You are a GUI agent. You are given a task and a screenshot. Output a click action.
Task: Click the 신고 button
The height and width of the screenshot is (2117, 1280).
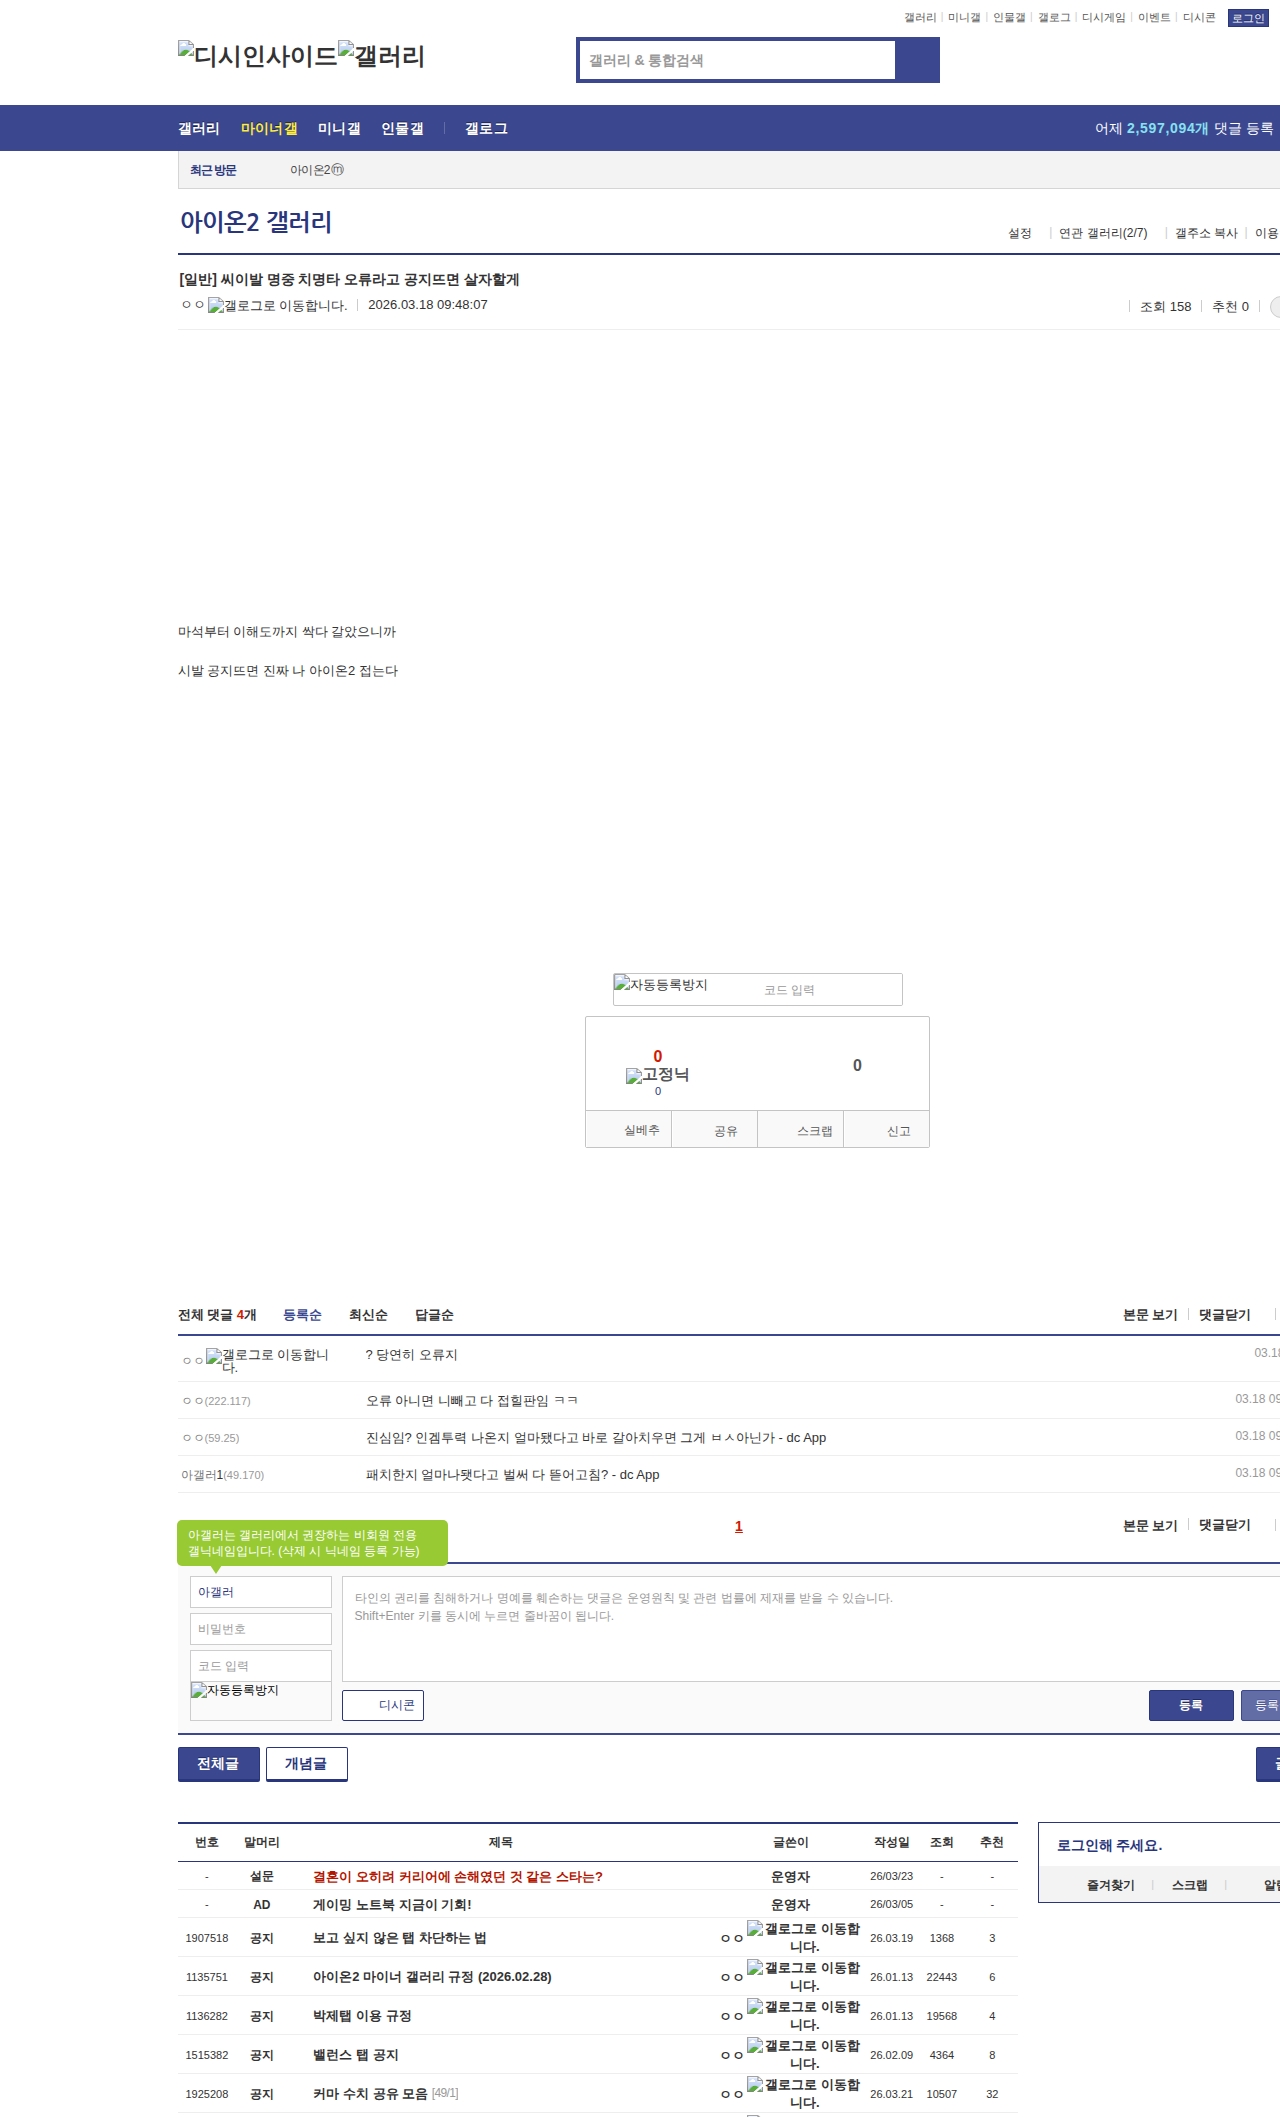tap(887, 1130)
